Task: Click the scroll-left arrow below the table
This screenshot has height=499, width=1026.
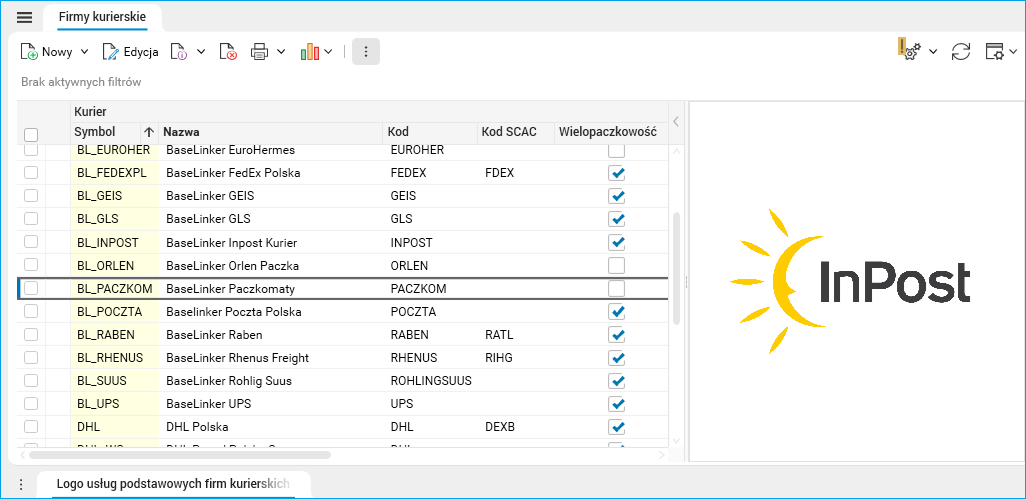Action: 23,455
